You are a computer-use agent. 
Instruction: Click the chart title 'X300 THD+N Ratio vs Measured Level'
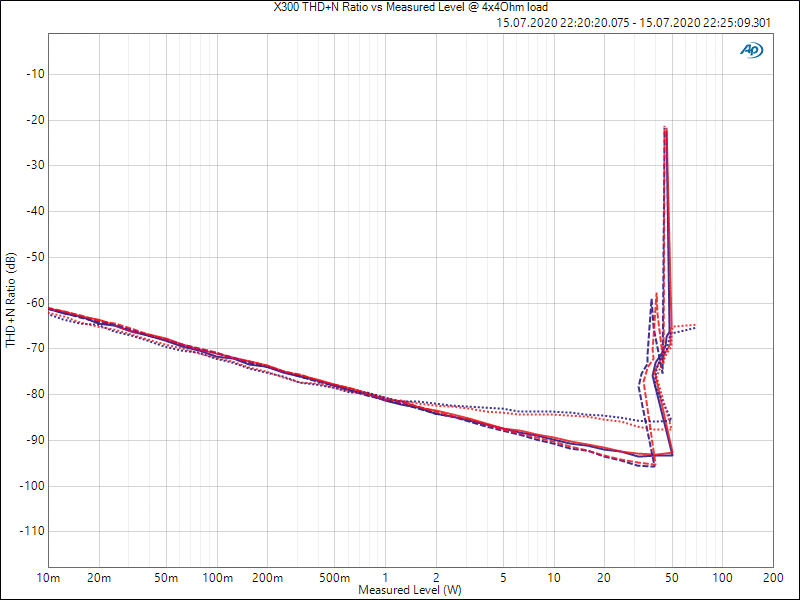(x=367, y=7)
